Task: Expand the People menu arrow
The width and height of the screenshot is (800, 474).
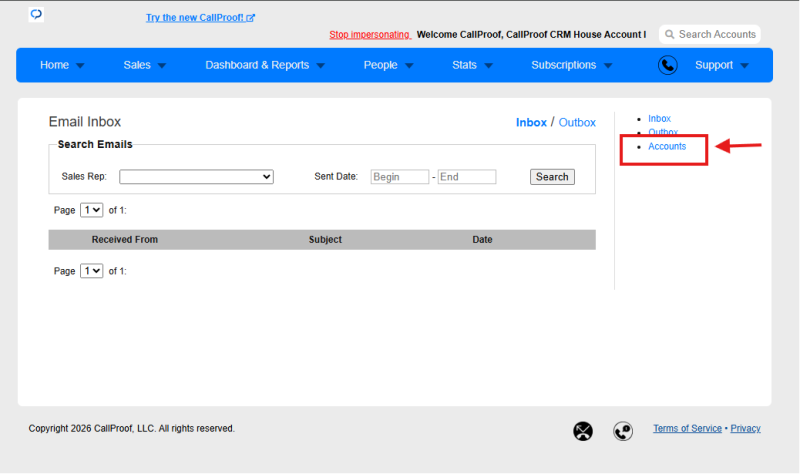Action: click(409, 66)
